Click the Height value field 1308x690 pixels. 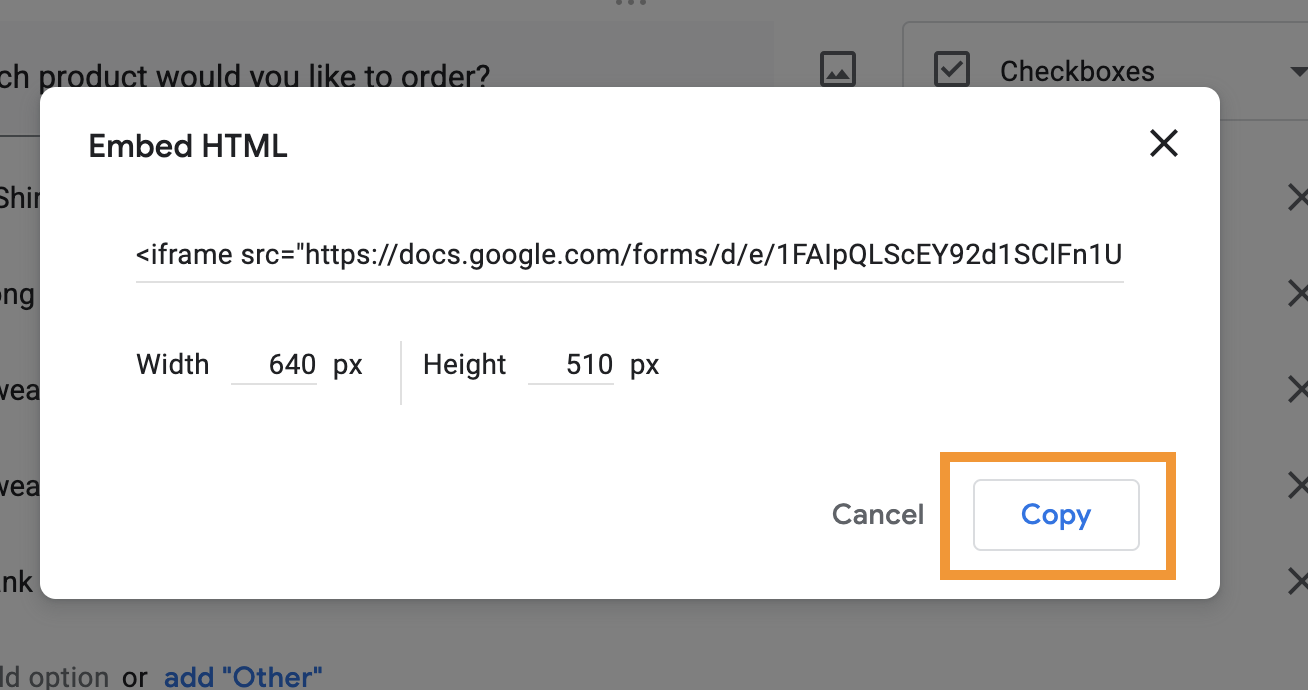click(x=572, y=365)
